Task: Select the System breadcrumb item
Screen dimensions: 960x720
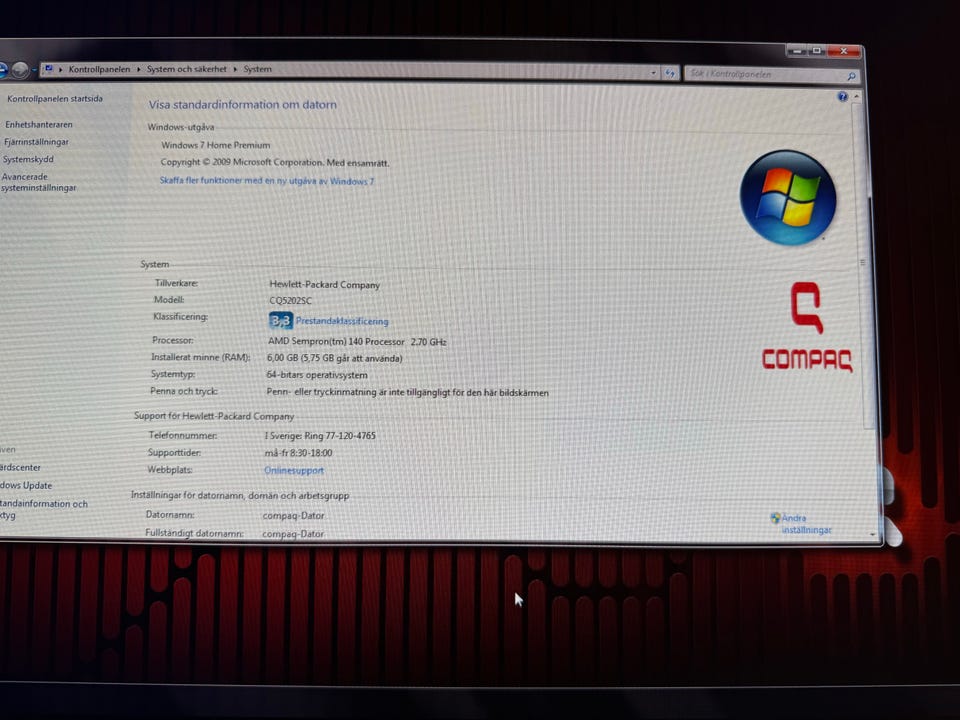Action: click(257, 69)
